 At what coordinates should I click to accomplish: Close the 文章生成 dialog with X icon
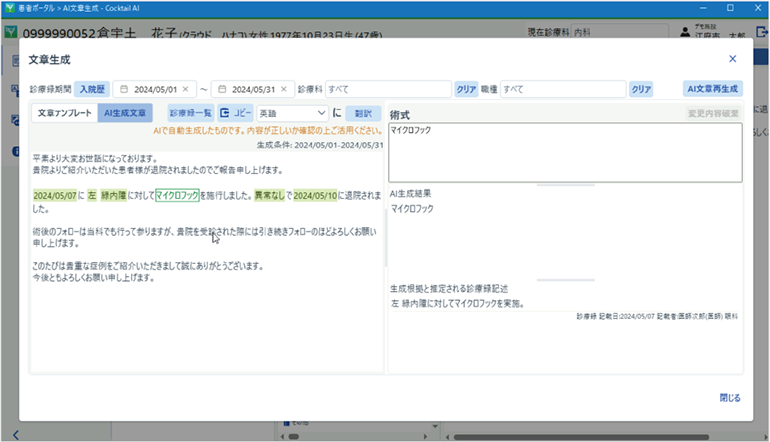tap(732, 59)
